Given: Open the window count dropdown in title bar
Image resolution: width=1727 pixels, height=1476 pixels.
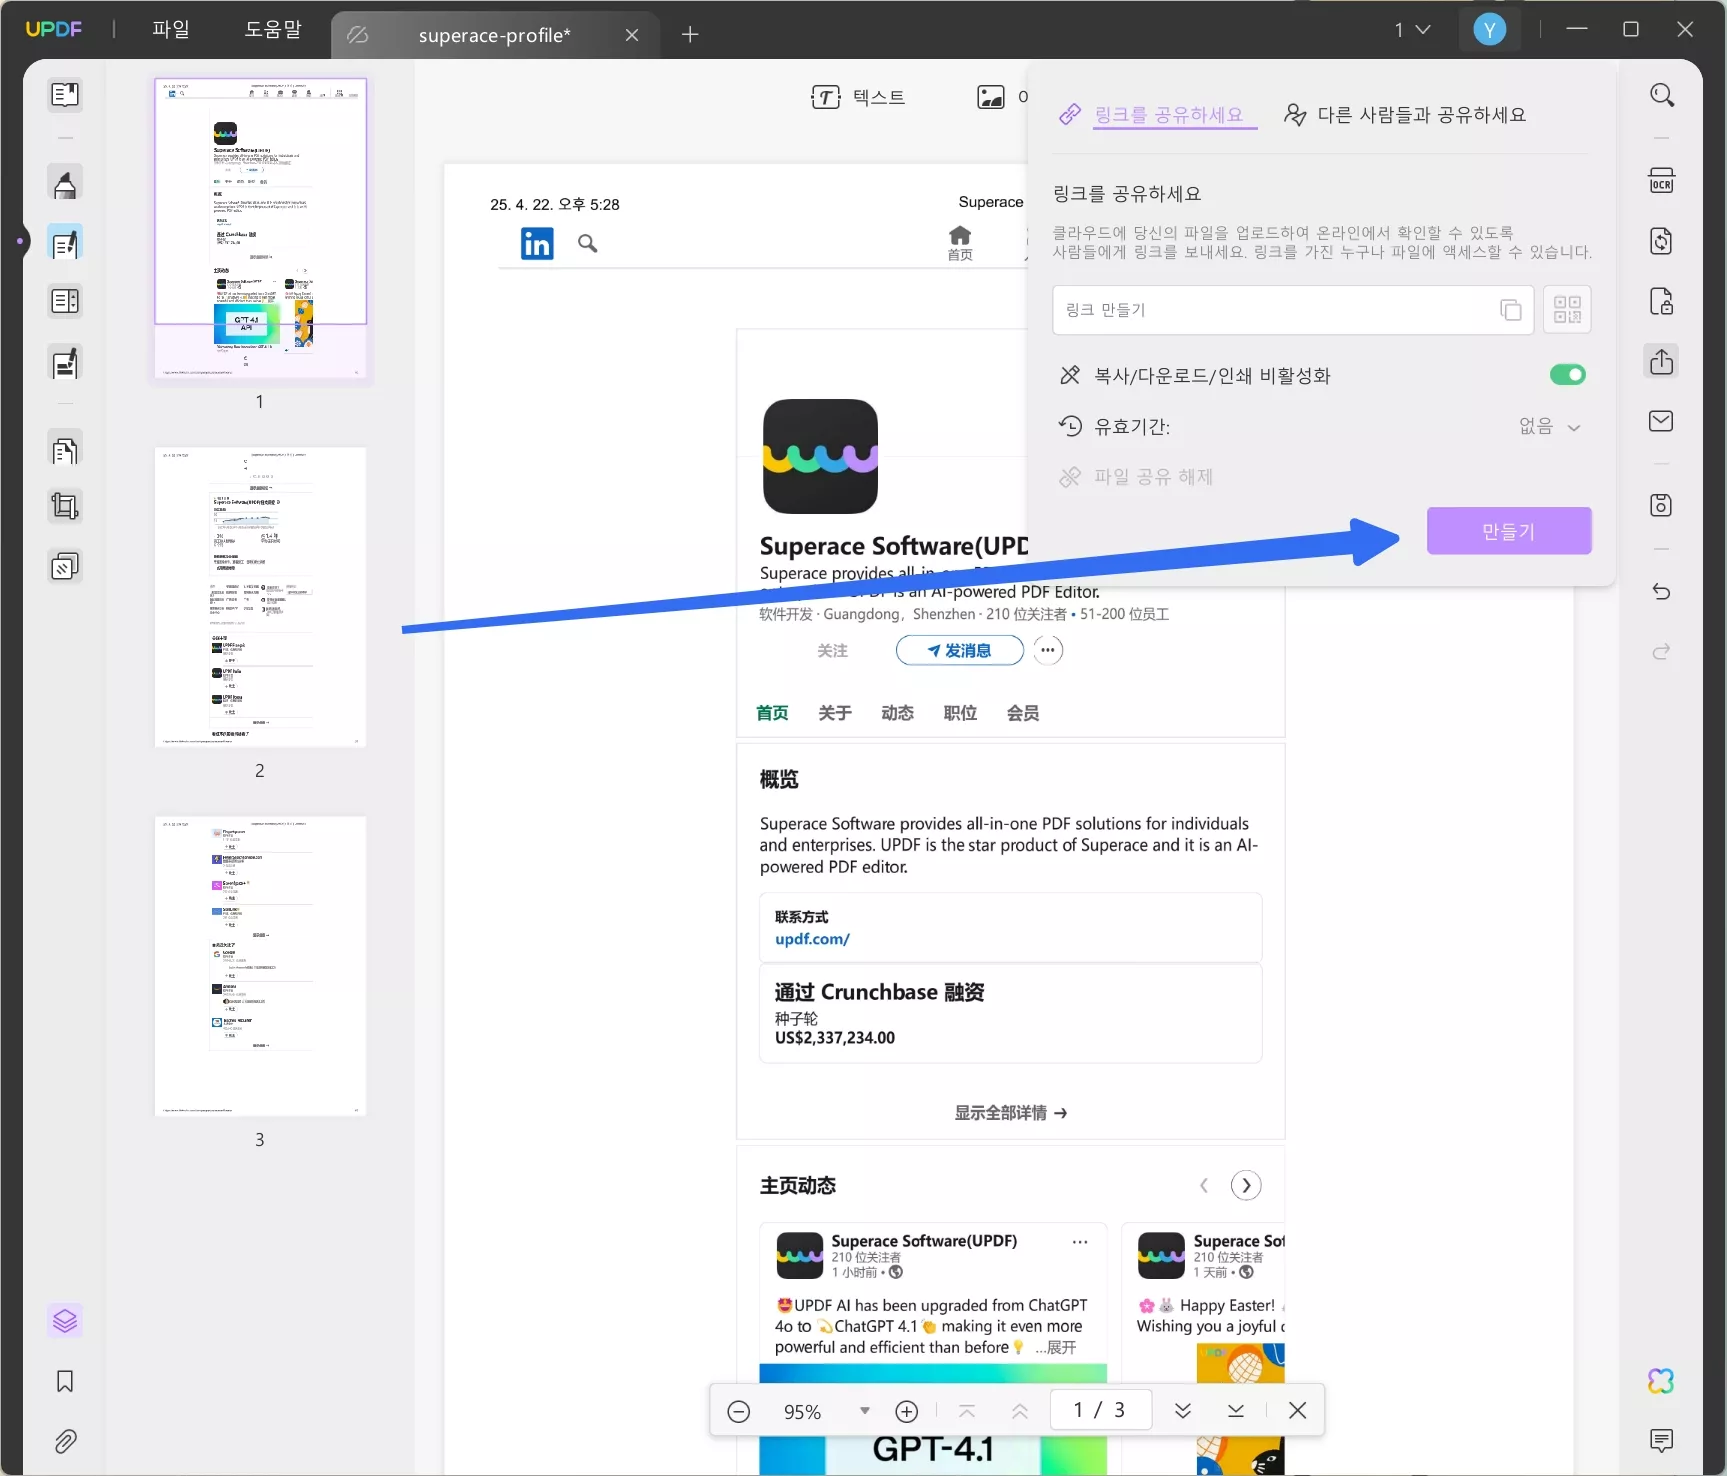Looking at the screenshot, I should click(x=1412, y=30).
